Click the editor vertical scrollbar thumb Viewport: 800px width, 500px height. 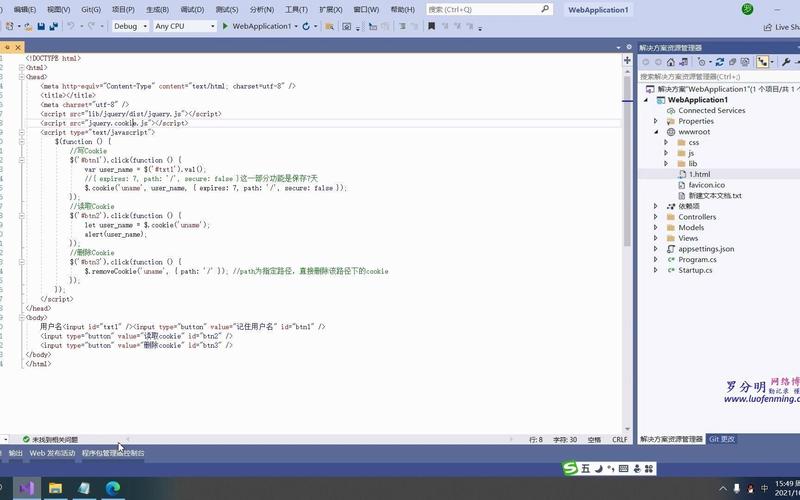(x=627, y=159)
